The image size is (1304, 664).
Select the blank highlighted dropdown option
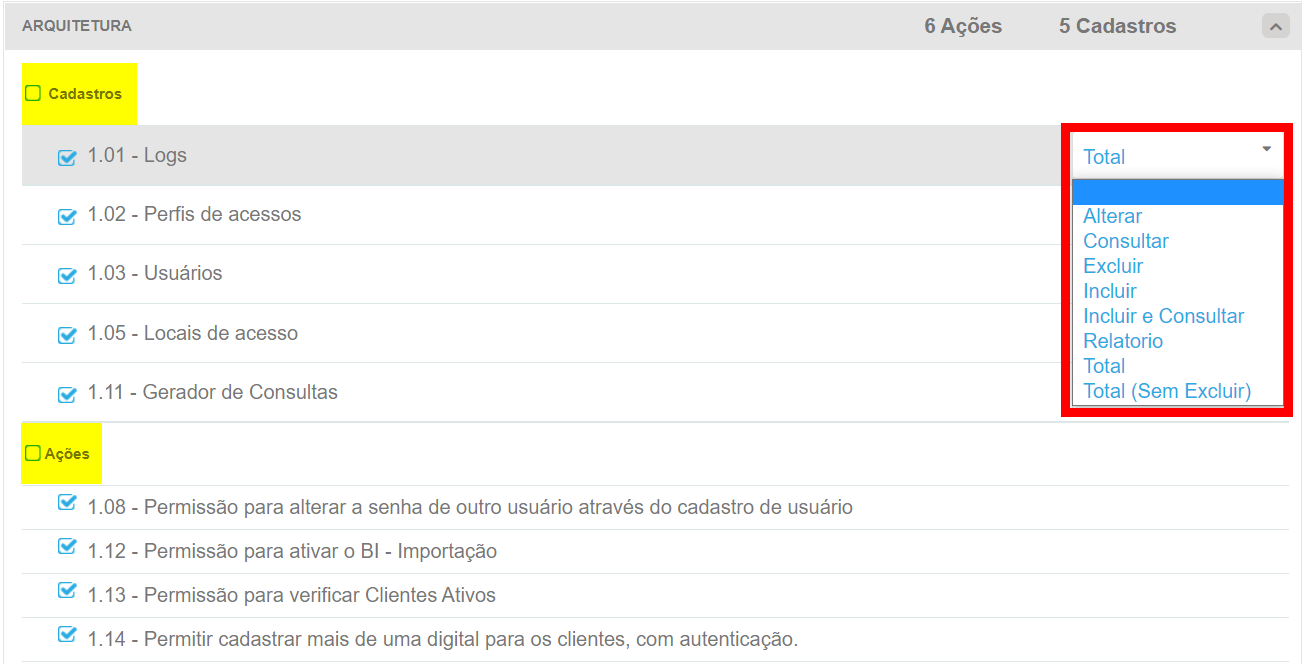[1177, 192]
